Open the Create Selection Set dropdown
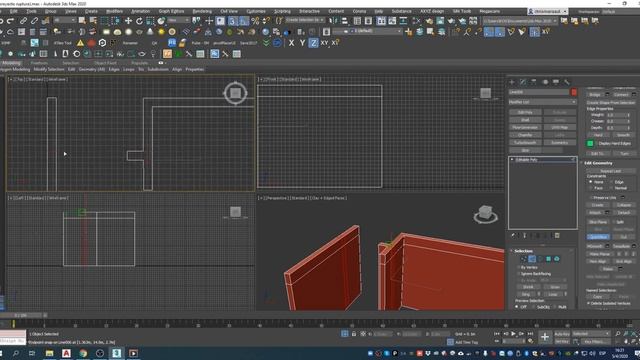640x360 pixels. (305, 20)
